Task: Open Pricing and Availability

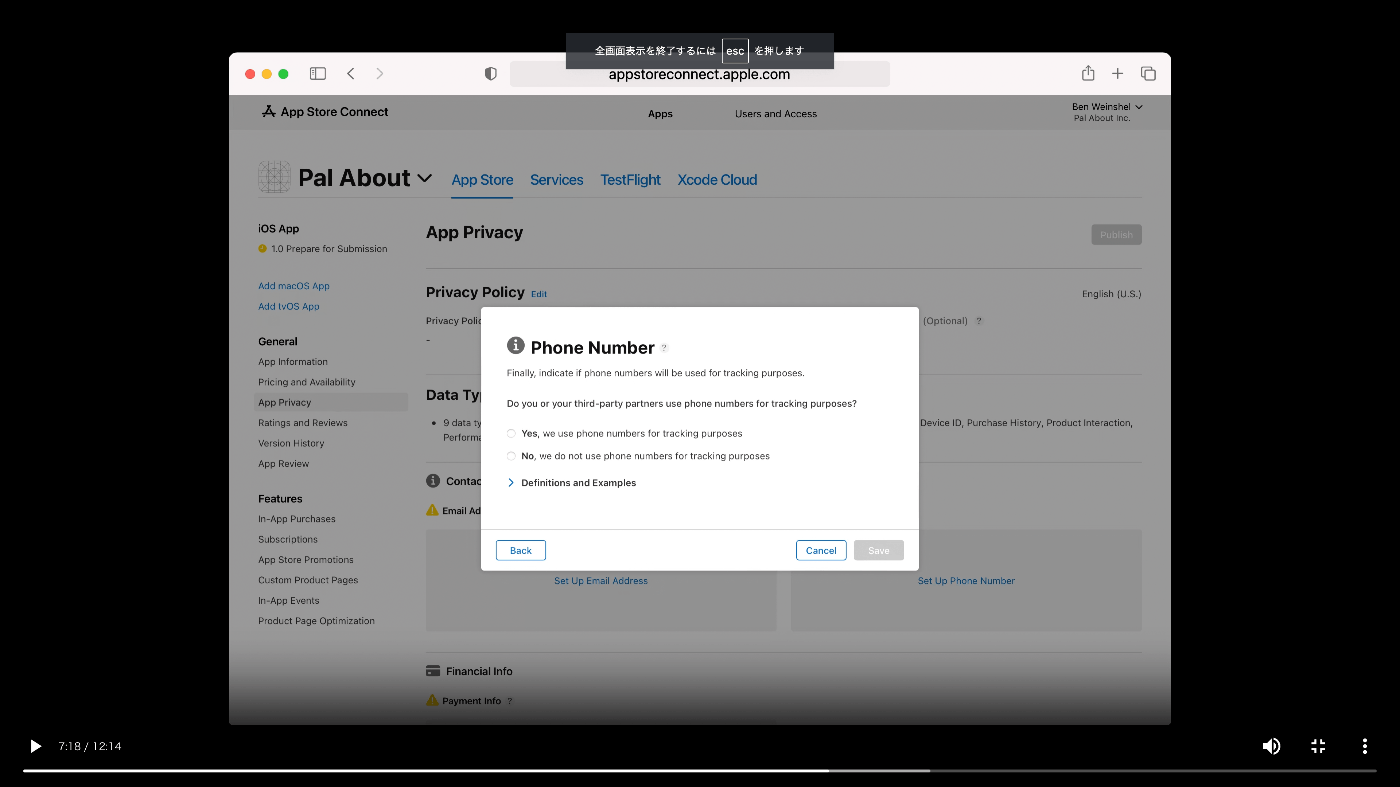Action: point(307,382)
